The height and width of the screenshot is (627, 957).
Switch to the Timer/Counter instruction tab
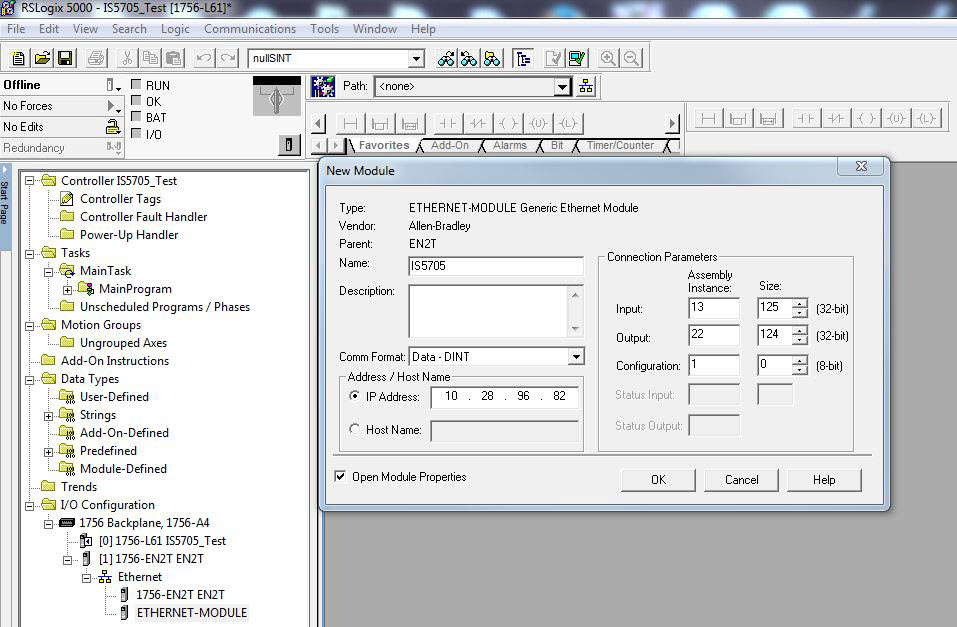(620, 146)
